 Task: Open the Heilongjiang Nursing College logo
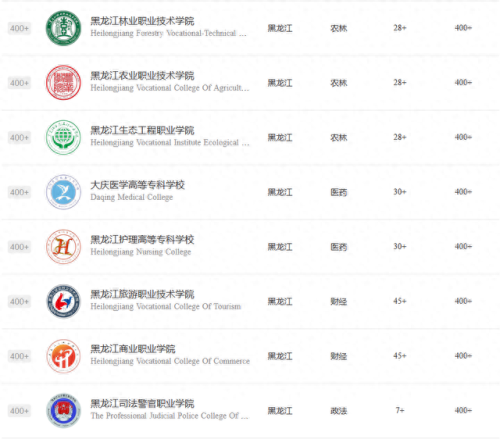(63, 247)
